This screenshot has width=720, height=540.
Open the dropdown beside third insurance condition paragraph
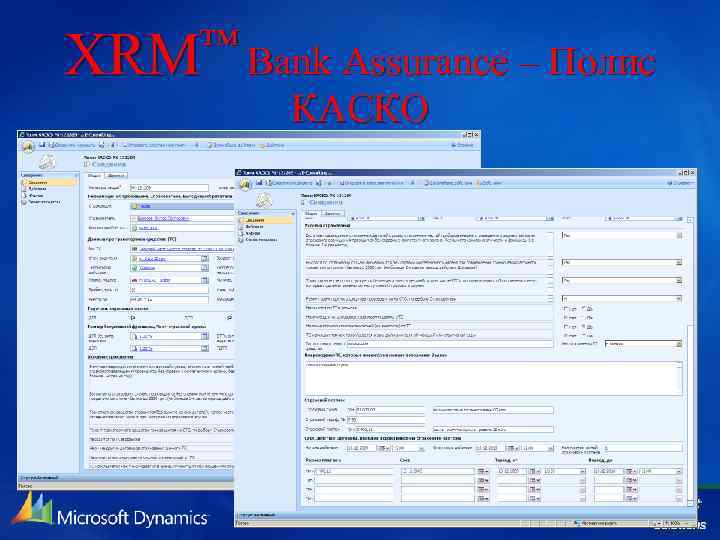pyautogui.click(x=679, y=280)
